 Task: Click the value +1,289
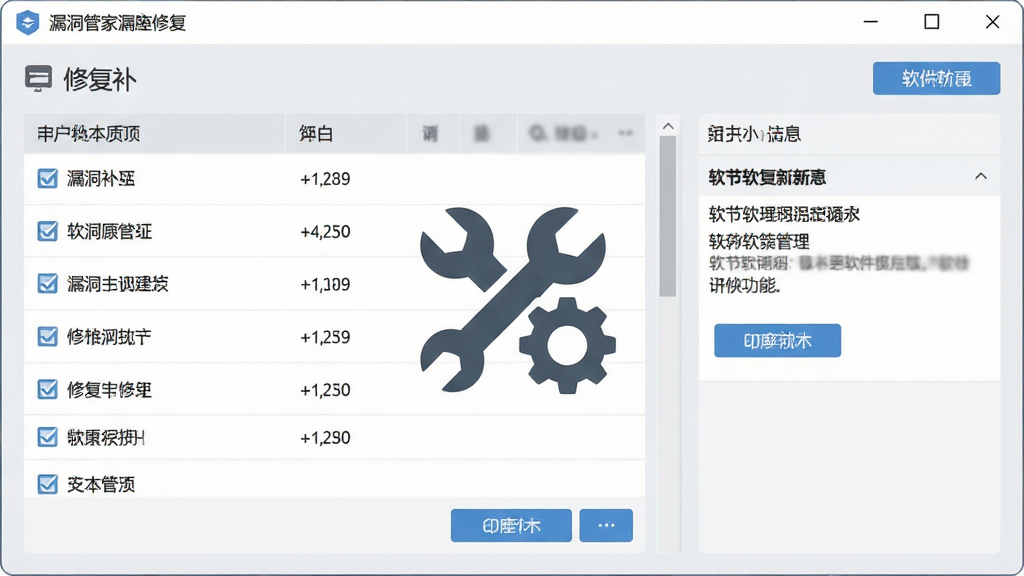point(325,179)
